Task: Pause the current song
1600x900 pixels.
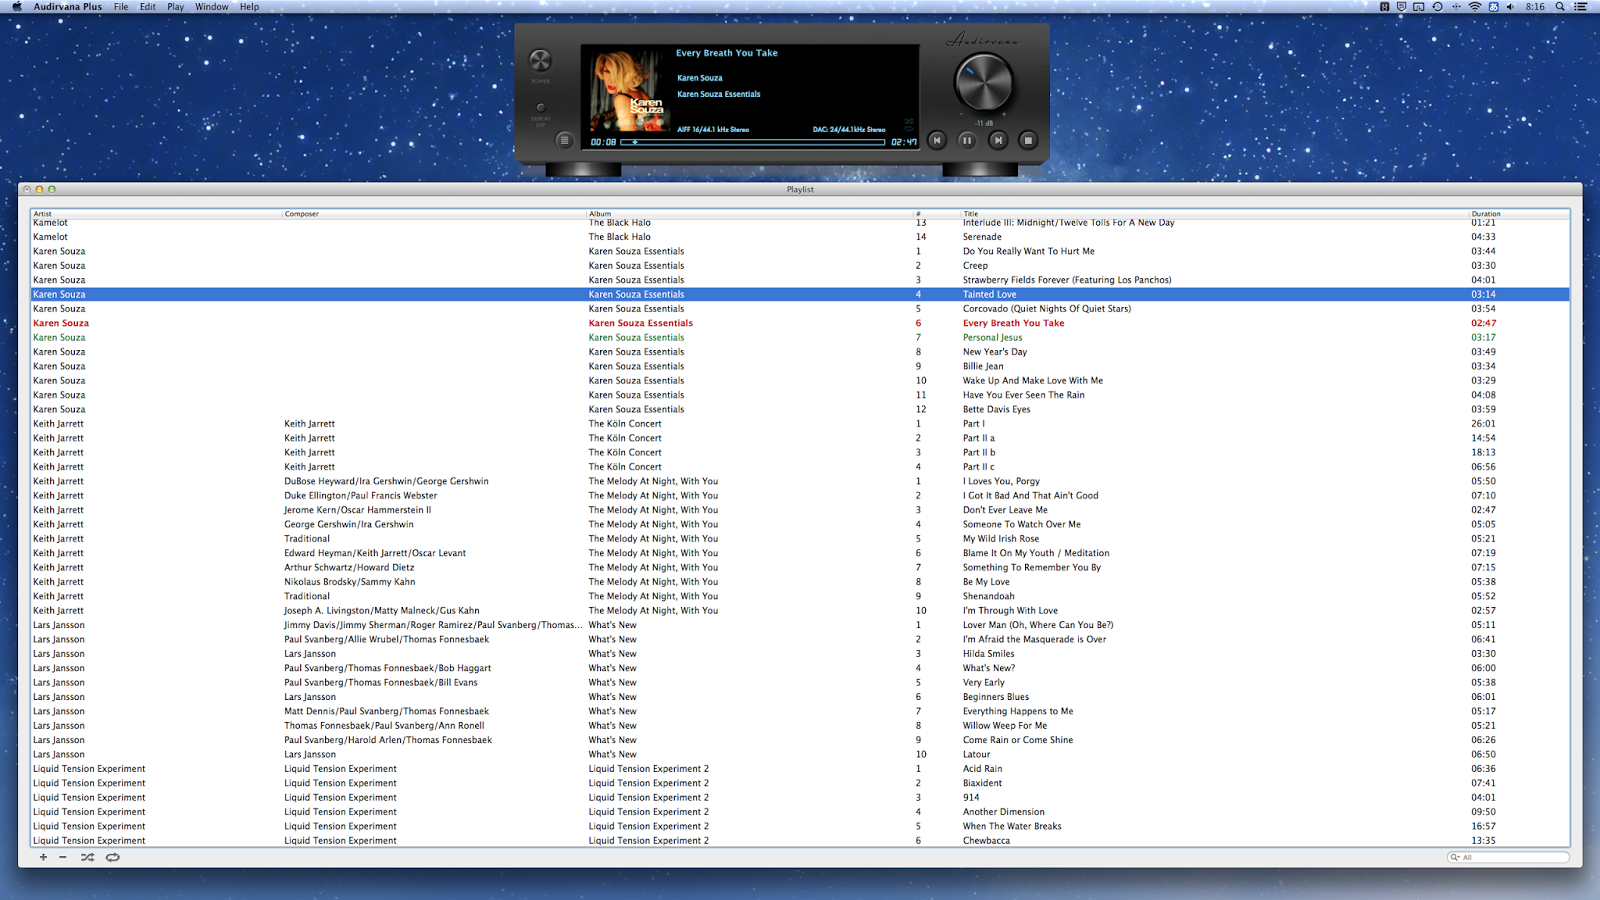Action: pos(967,140)
